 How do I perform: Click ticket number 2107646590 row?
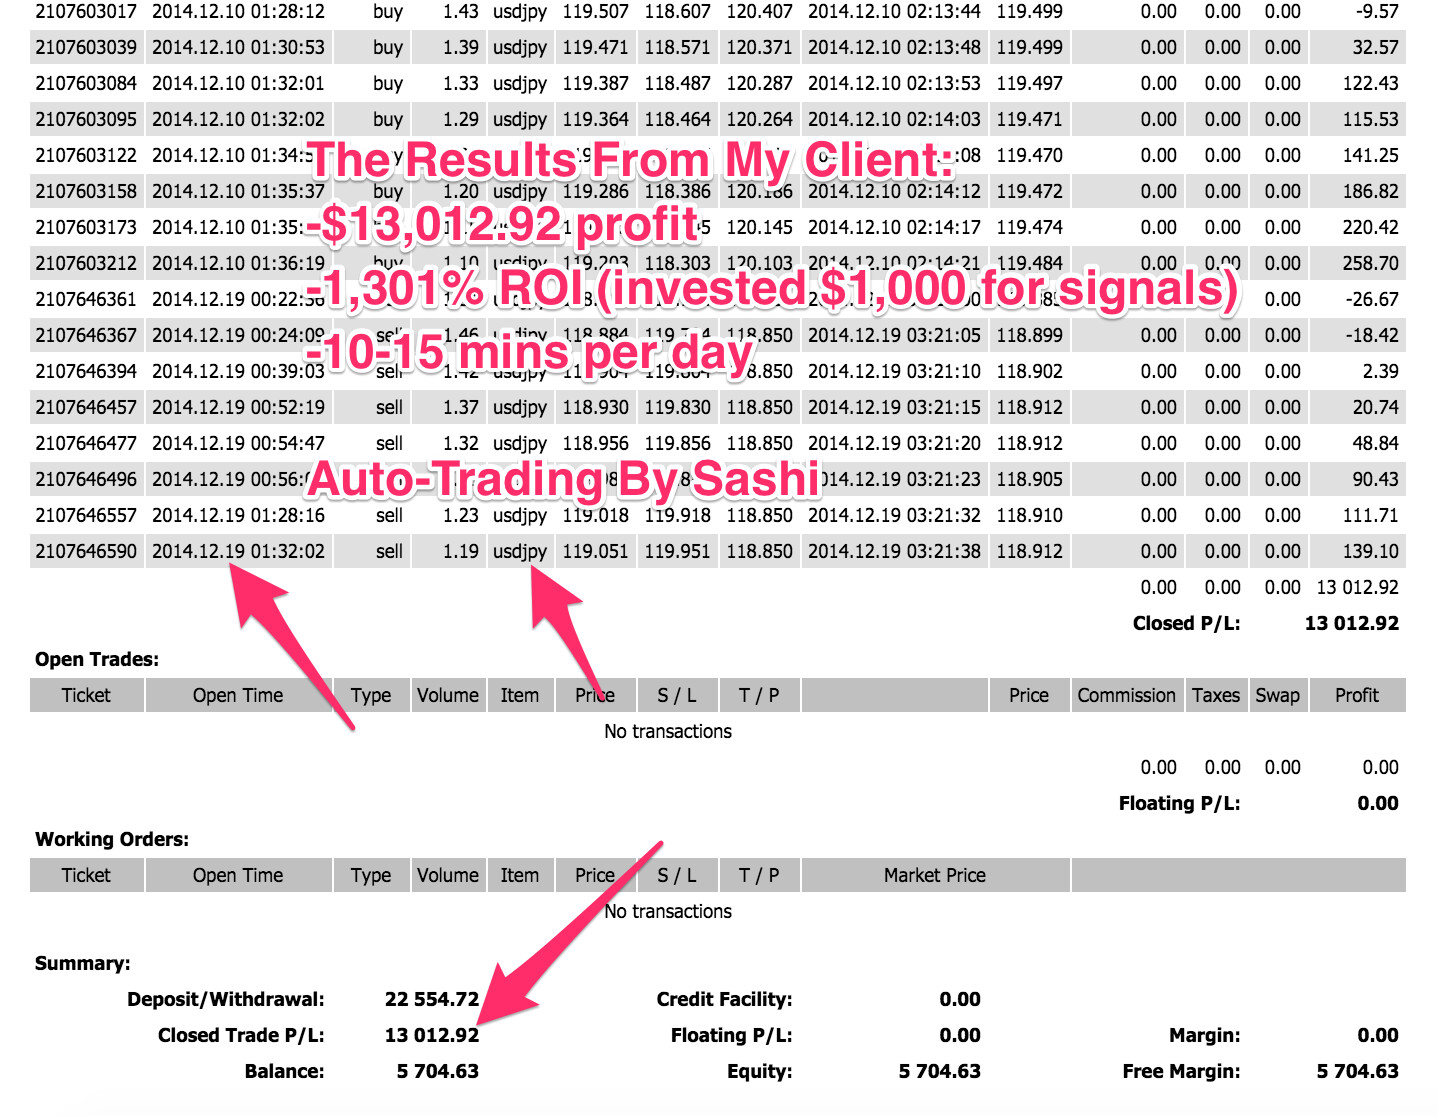click(x=86, y=551)
